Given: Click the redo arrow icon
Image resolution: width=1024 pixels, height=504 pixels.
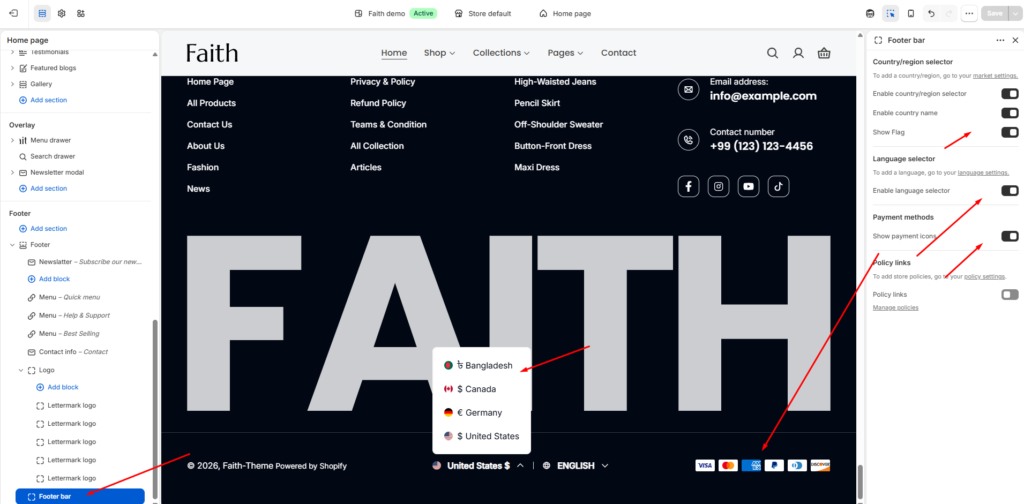Looking at the screenshot, I should [949, 13].
